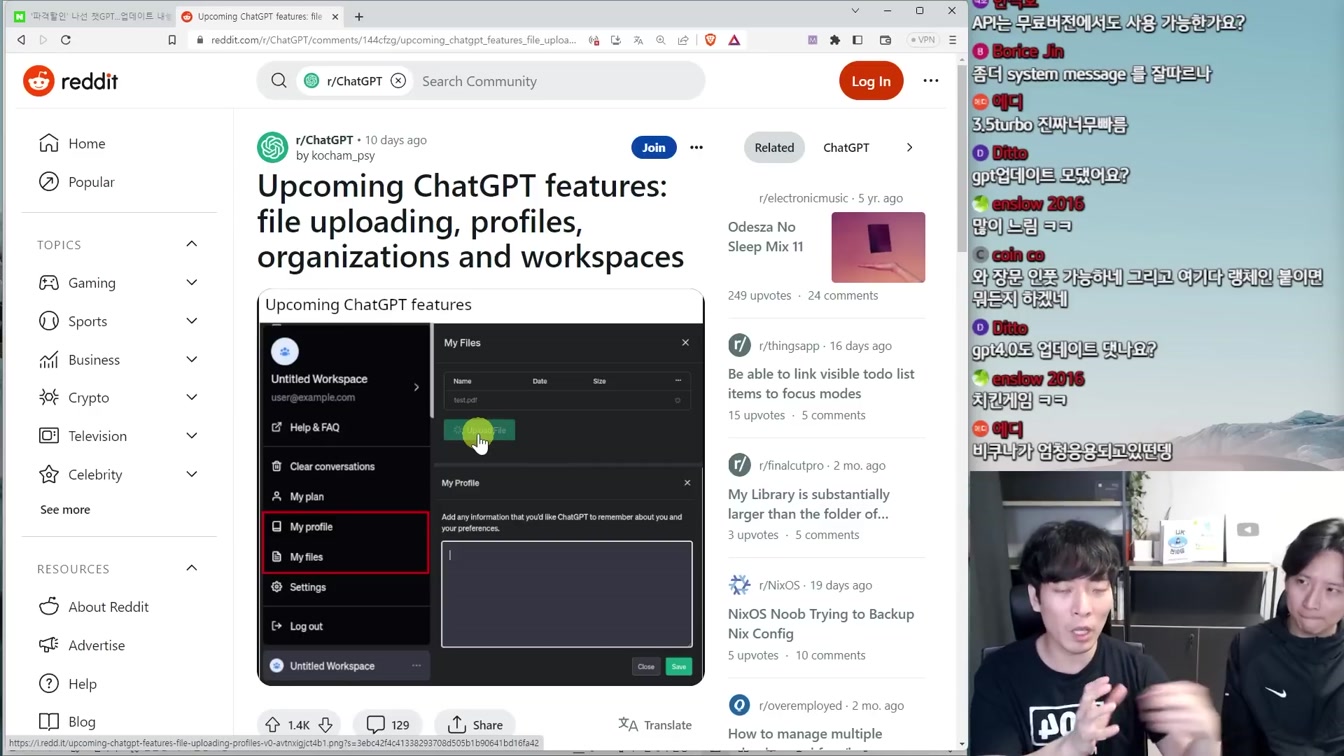Click the Gaming controller icon
Image resolution: width=1344 pixels, height=756 pixels.
(x=49, y=283)
